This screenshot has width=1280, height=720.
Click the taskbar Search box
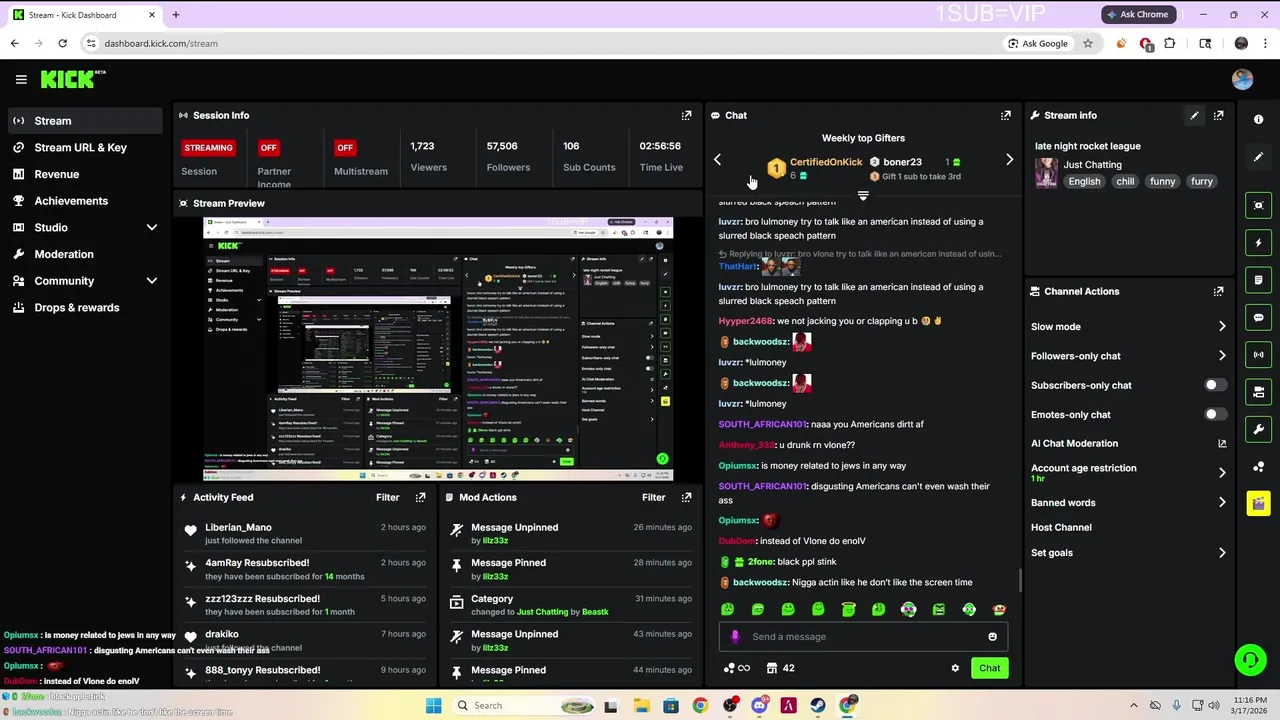[524, 705]
